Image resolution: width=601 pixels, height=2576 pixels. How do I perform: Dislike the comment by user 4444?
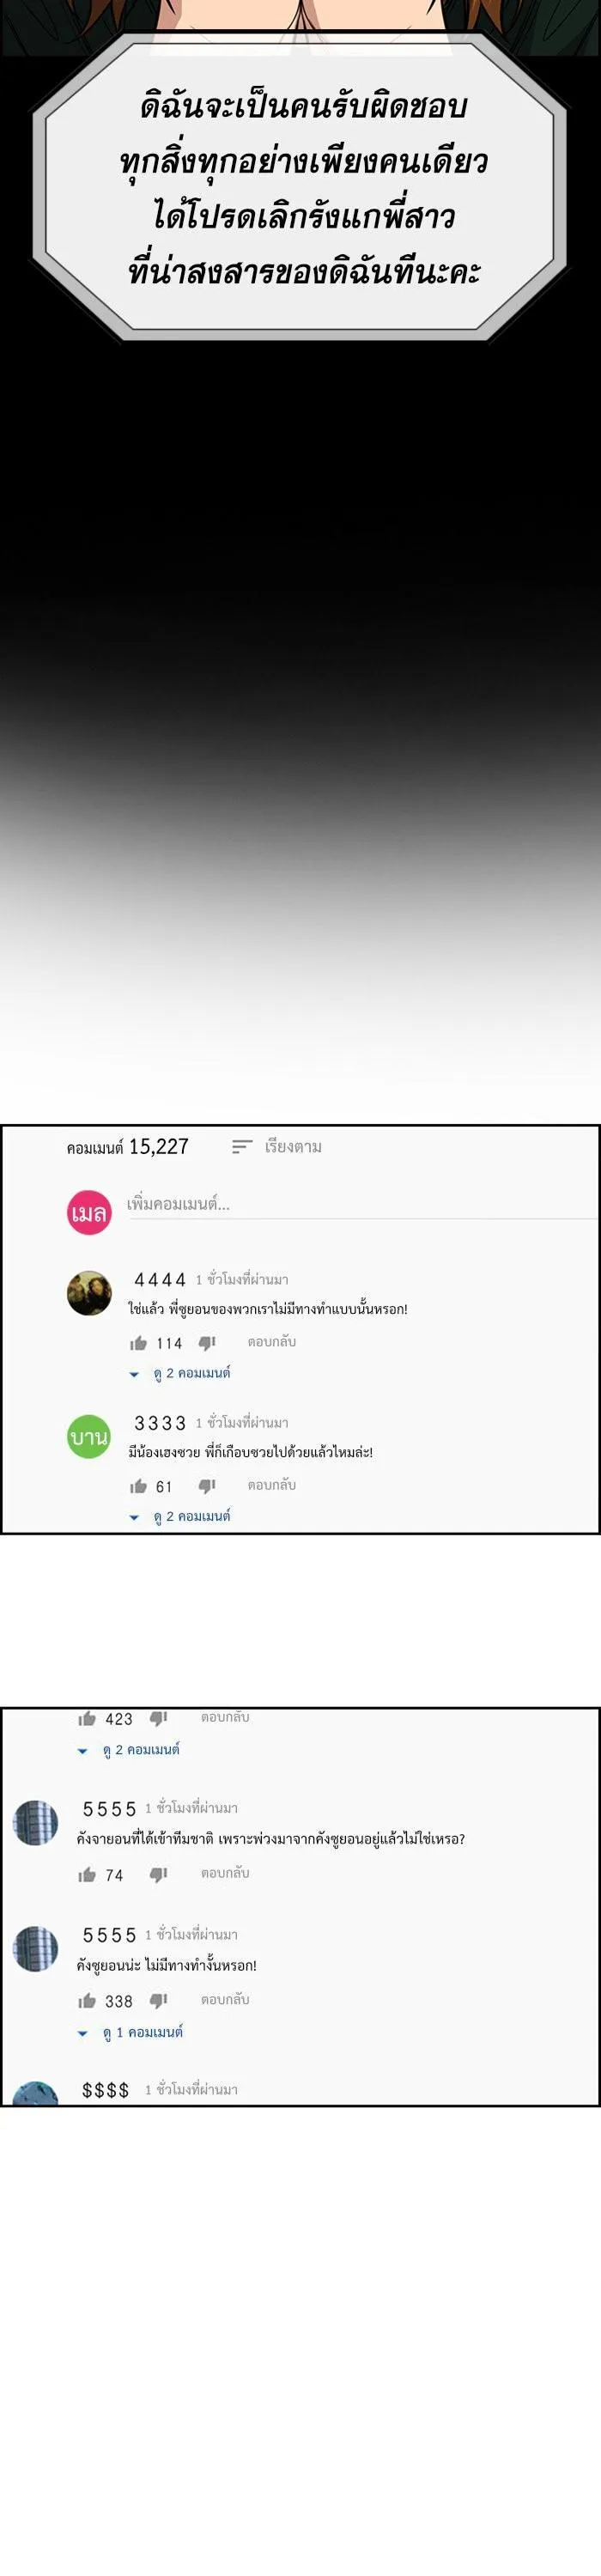point(207,1343)
